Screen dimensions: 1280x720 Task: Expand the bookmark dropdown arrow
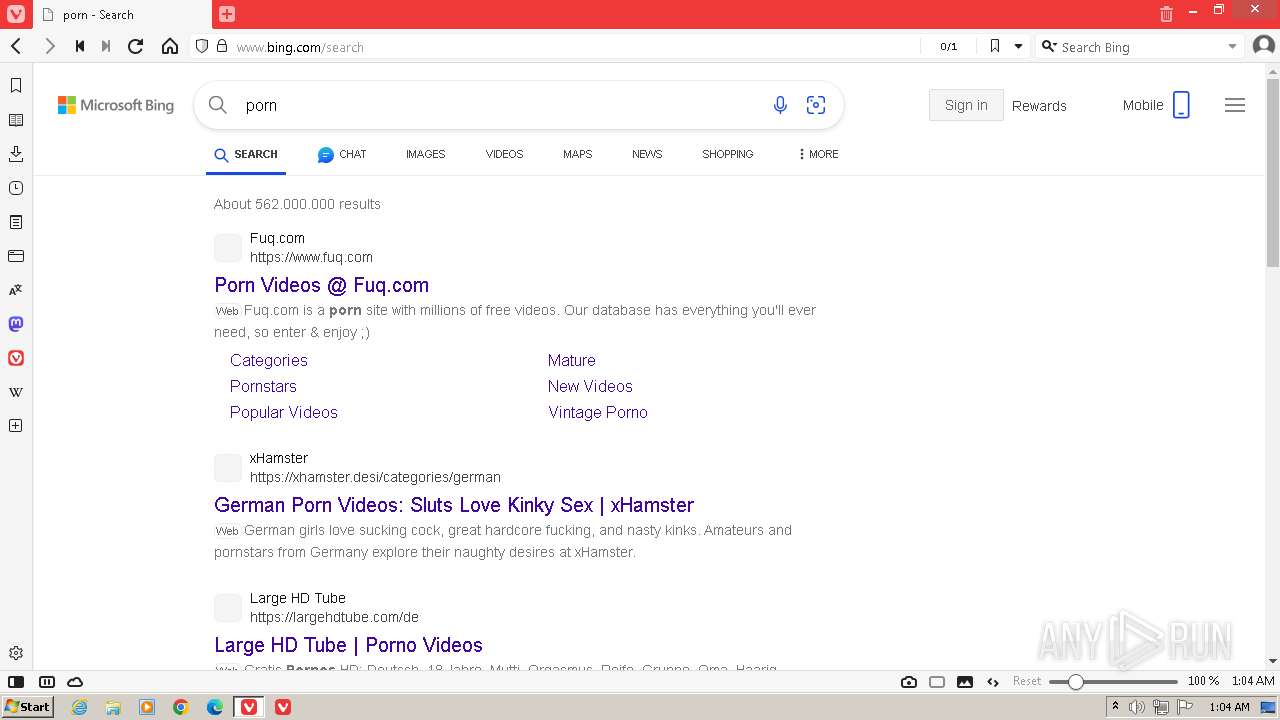[x=1018, y=46]
